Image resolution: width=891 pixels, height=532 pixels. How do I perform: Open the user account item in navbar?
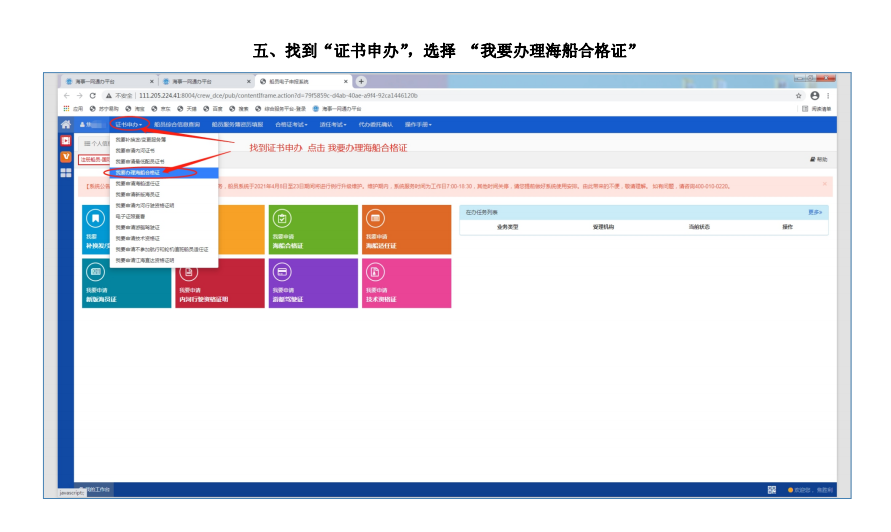[x=91, y=124]
